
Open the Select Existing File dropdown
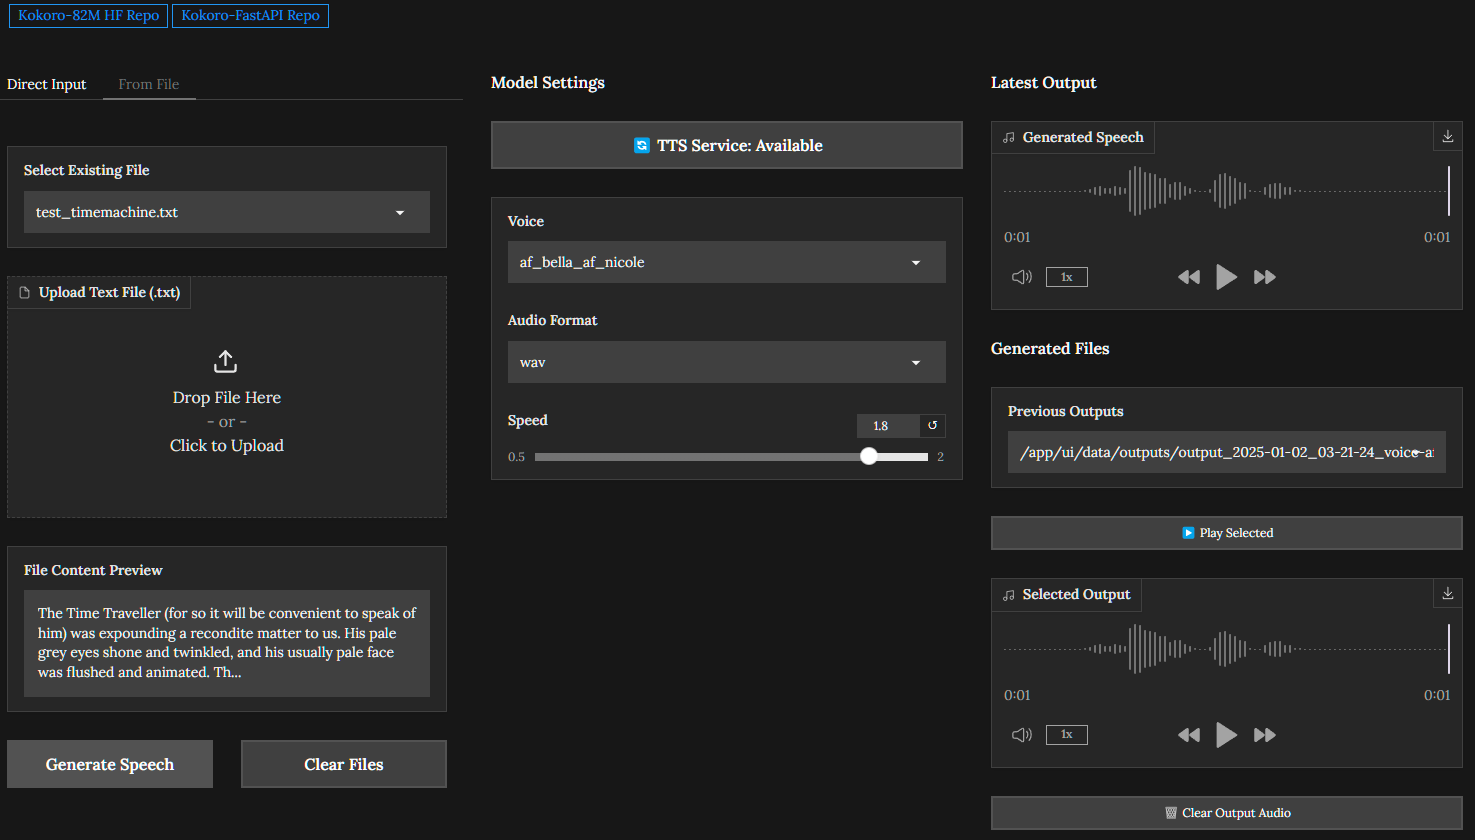(x=226, y=212)
